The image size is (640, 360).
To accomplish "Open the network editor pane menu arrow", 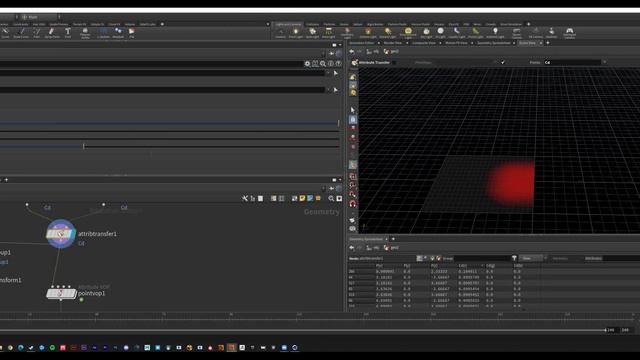I will pyautogui.click(x=340, y=180).
